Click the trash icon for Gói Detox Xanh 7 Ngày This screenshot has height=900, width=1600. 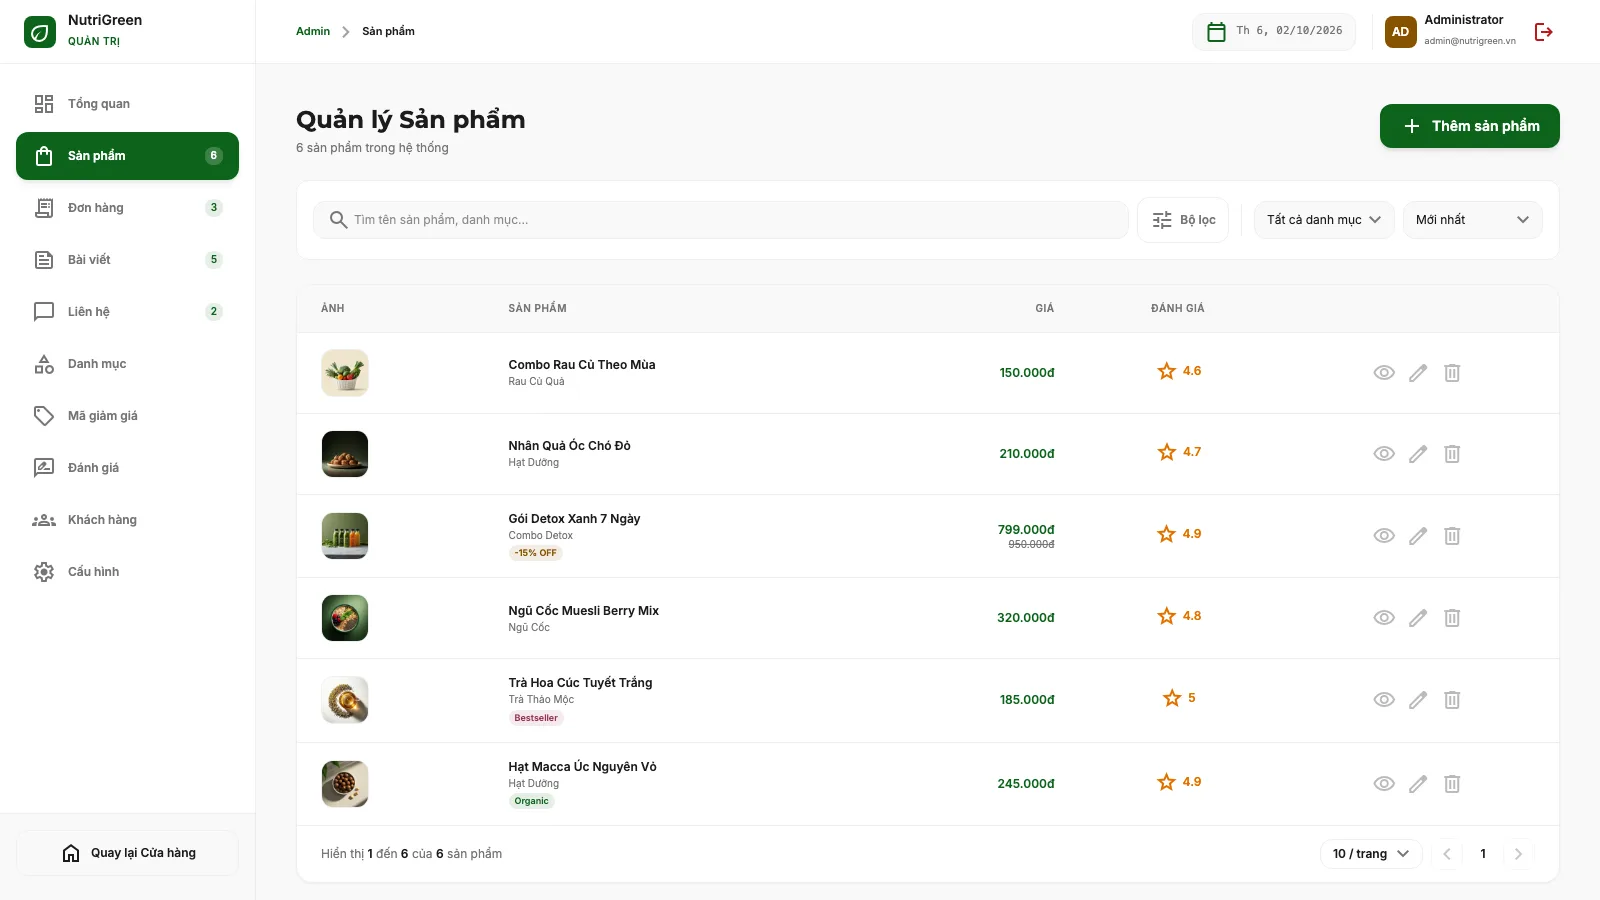click(1452, 536)
